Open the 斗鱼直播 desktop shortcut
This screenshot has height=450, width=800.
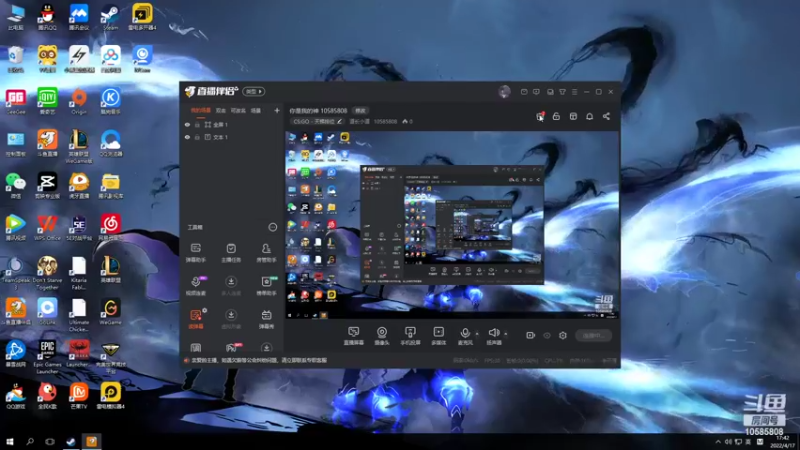[47, 143]
